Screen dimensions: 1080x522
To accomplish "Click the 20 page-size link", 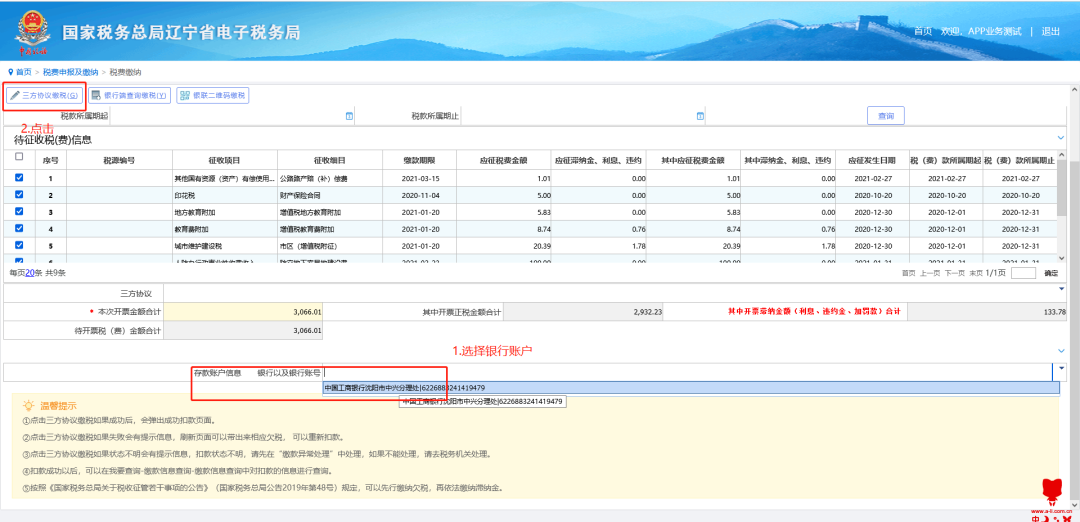I will tap(30, 273).
